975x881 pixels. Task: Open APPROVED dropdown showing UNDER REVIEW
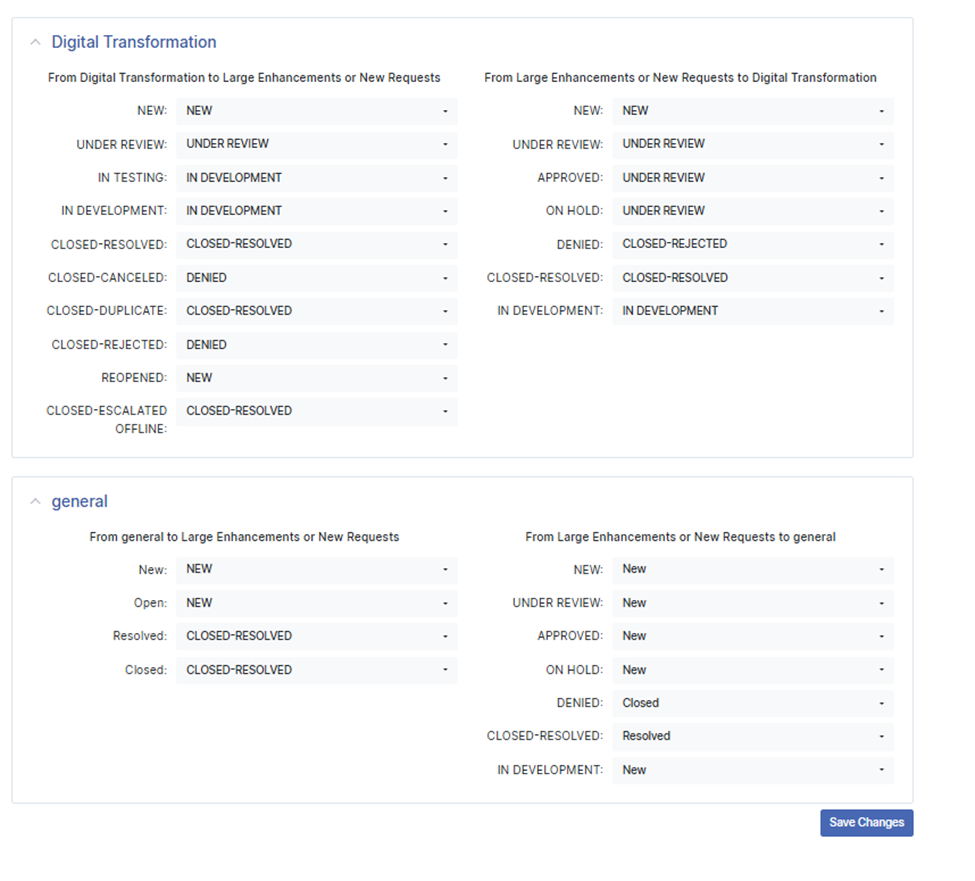click(x=753, y=178)
